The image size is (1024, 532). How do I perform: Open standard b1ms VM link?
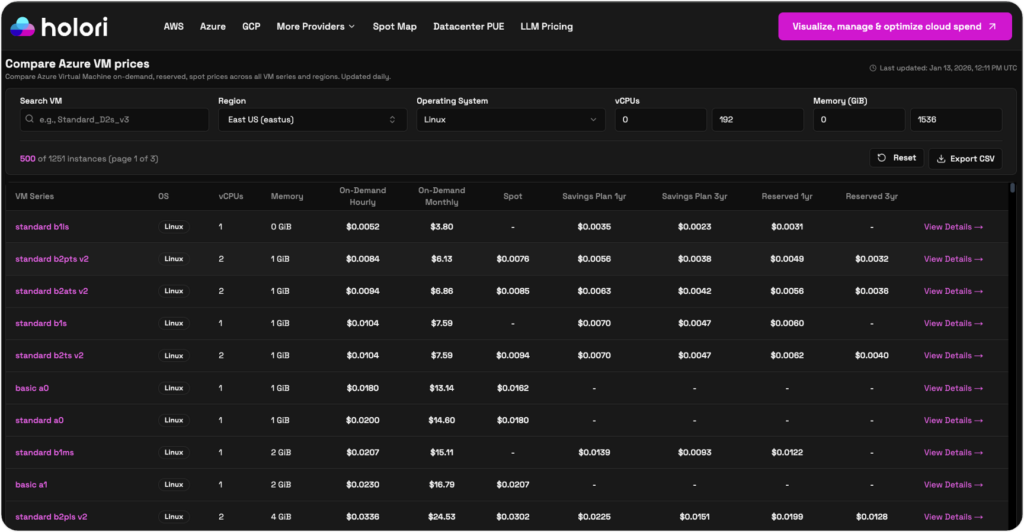[x=44, y=452]
